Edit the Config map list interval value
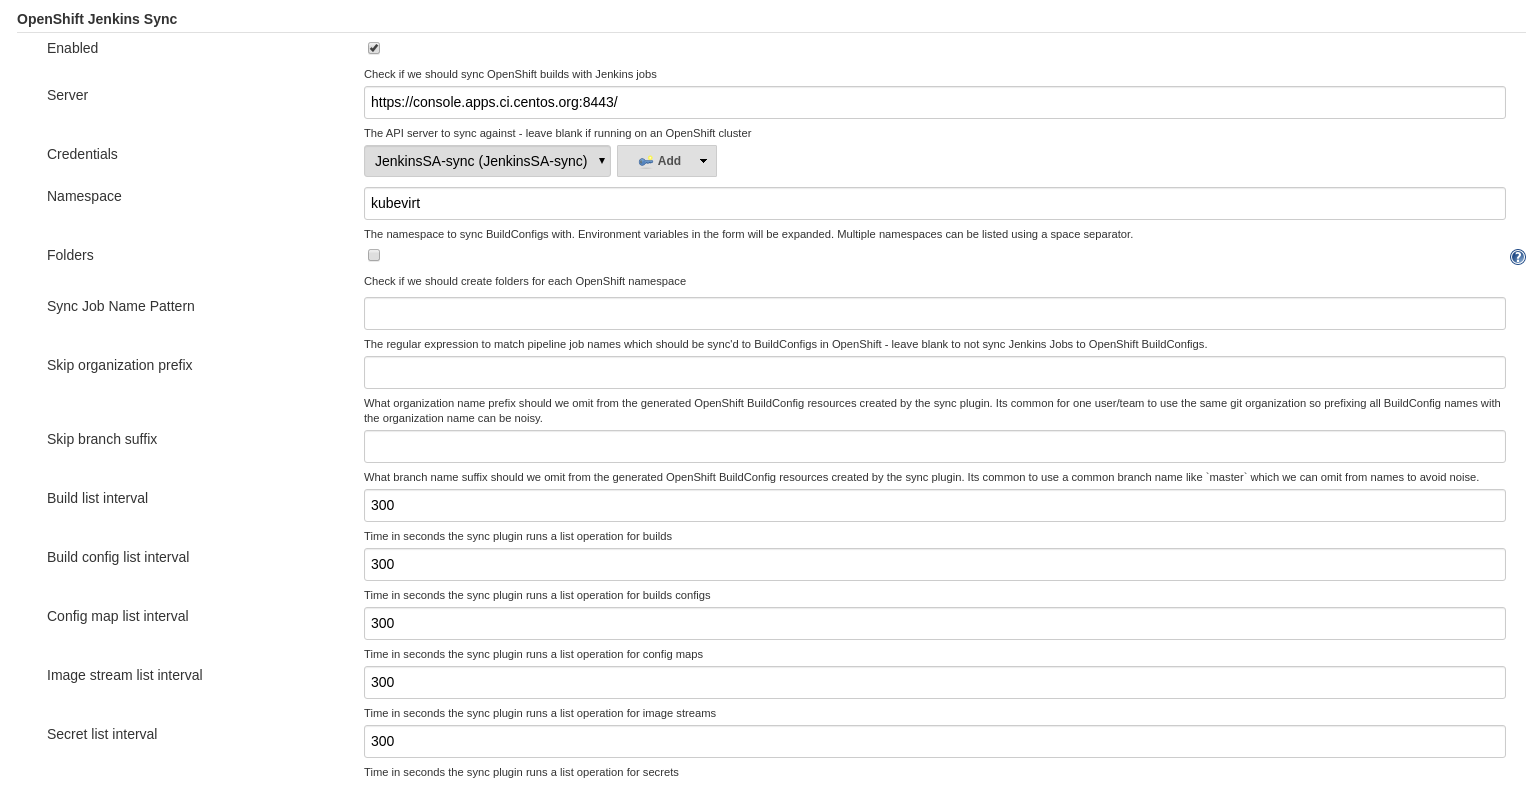This screenshot has width=1530, height=787. pos(934,623)
